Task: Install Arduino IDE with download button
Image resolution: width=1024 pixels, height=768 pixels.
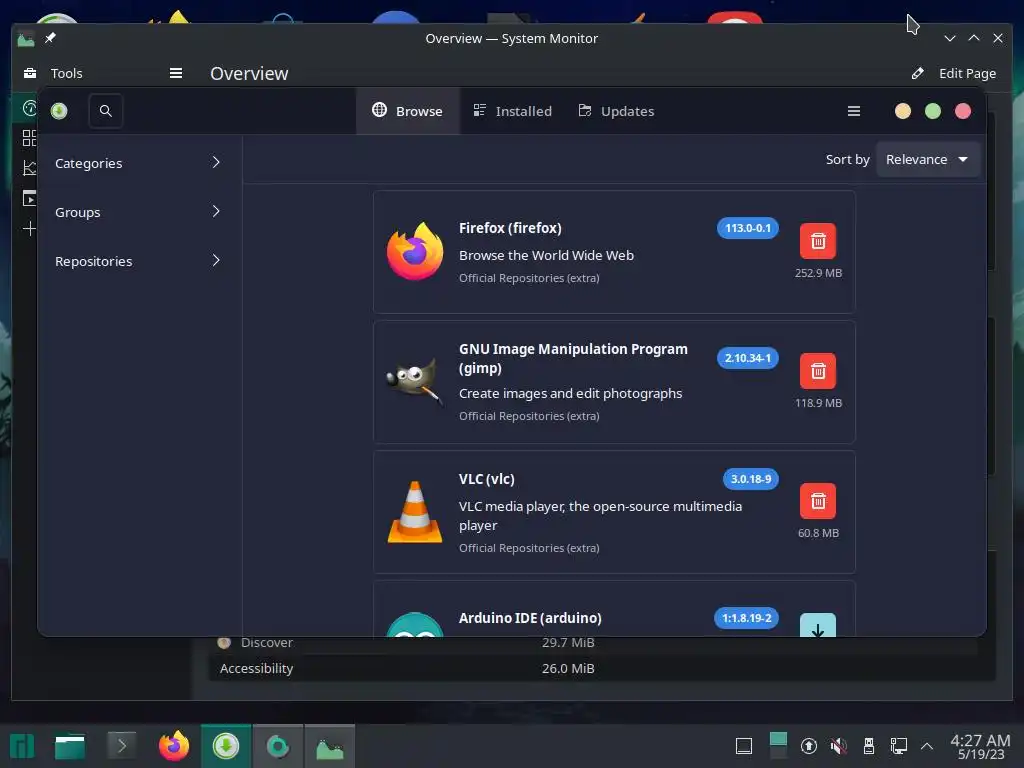Action: 818,625
